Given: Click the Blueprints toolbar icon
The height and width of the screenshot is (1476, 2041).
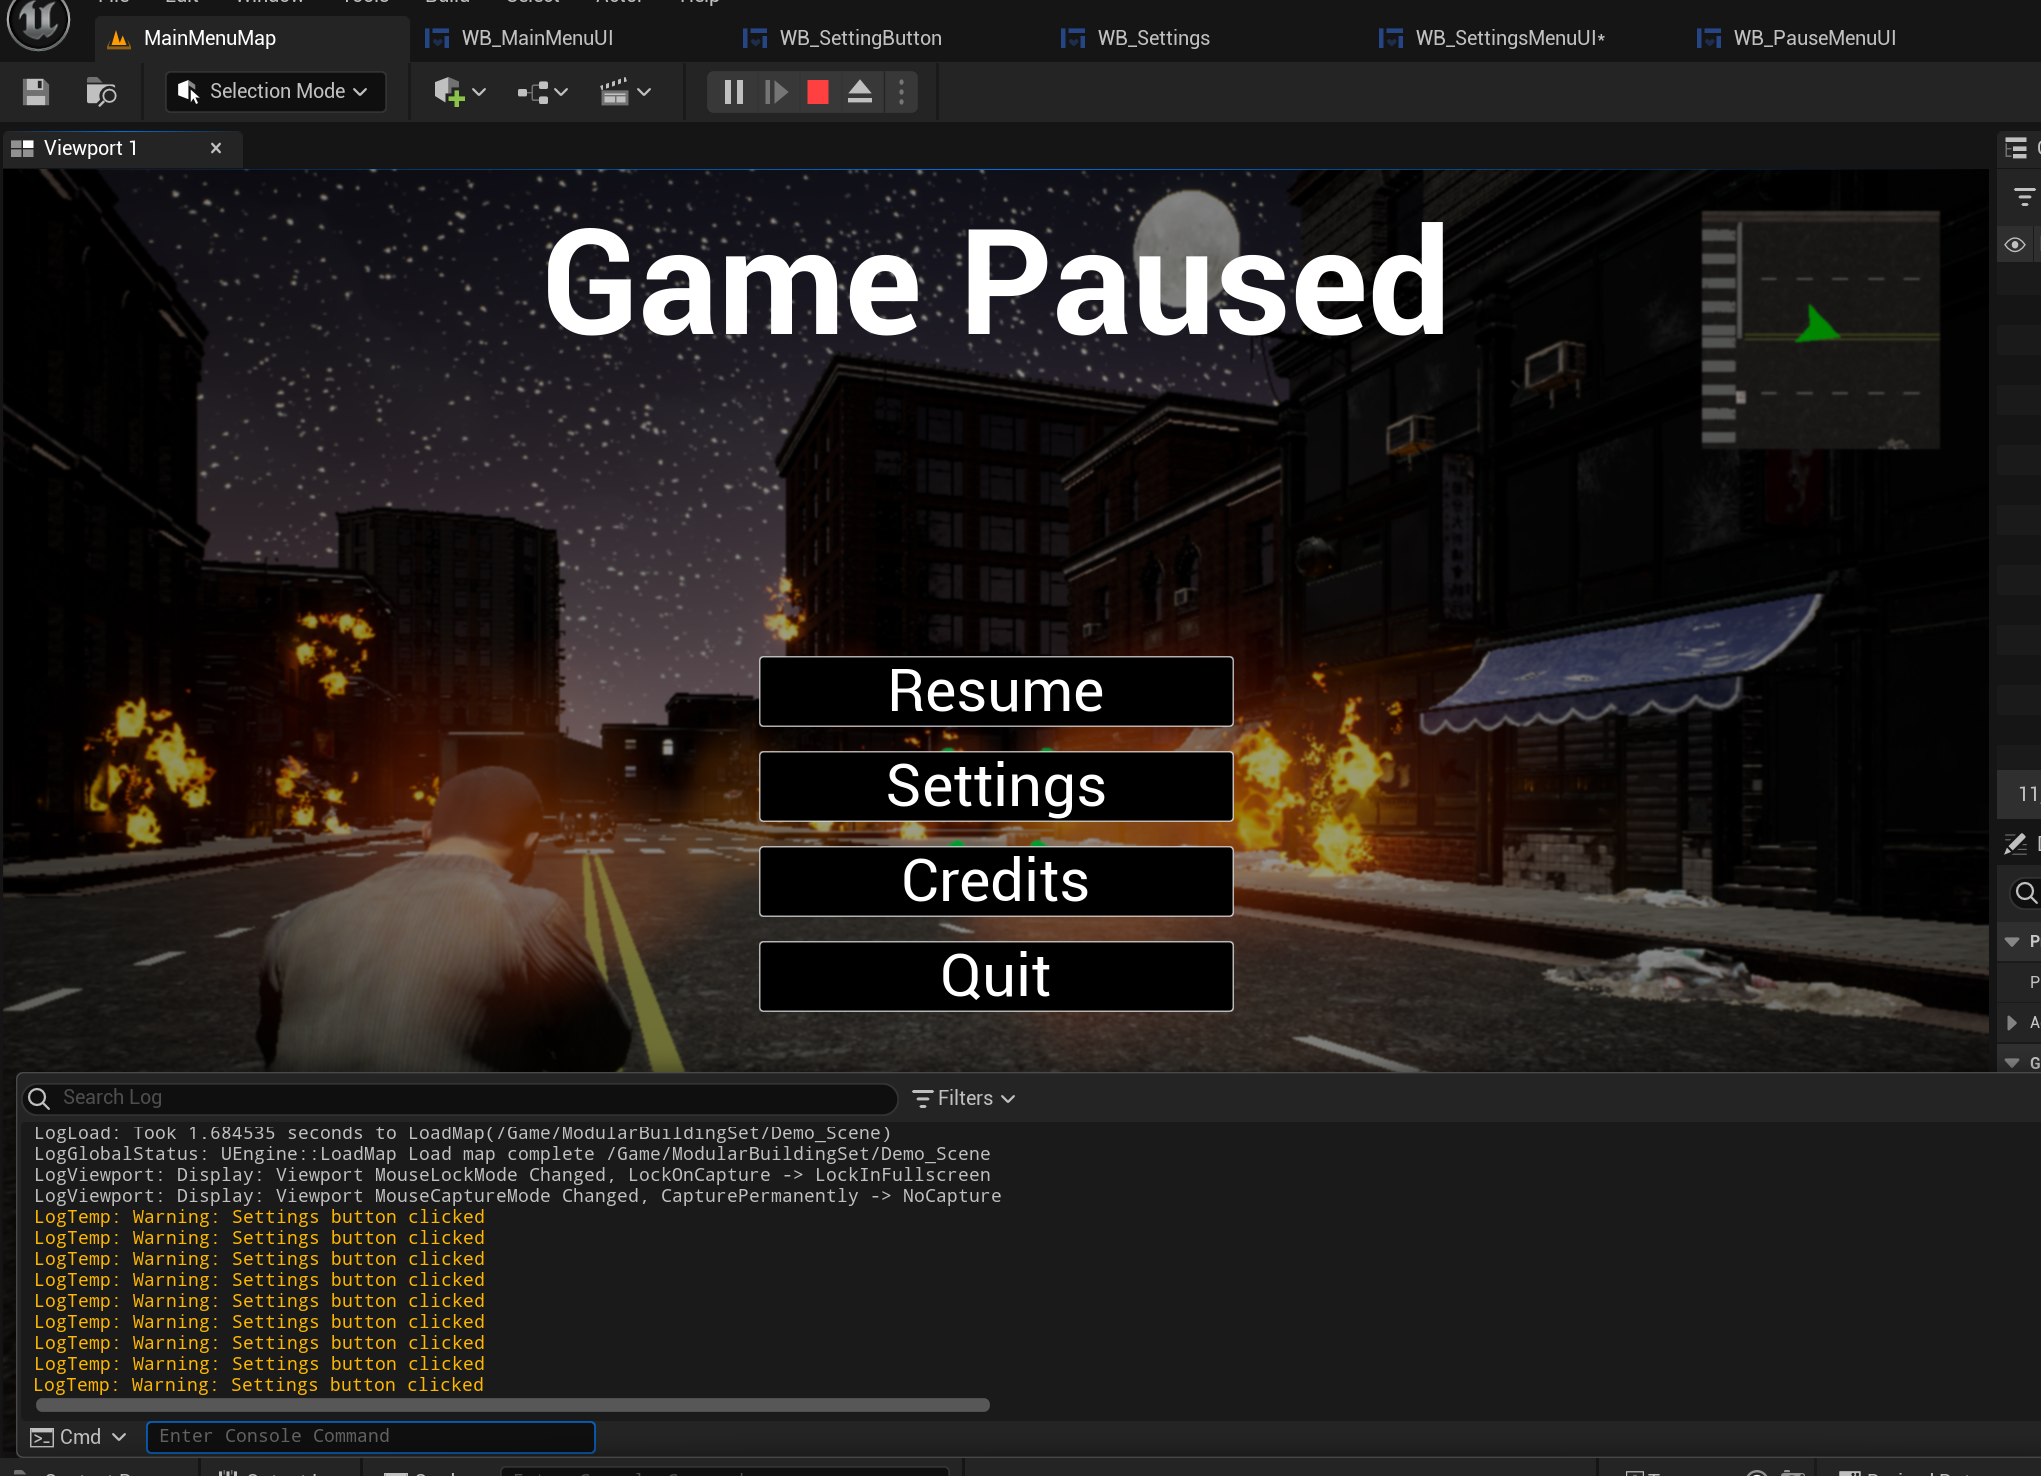Looking at the screenshot, I should click(x=533, y=92).
